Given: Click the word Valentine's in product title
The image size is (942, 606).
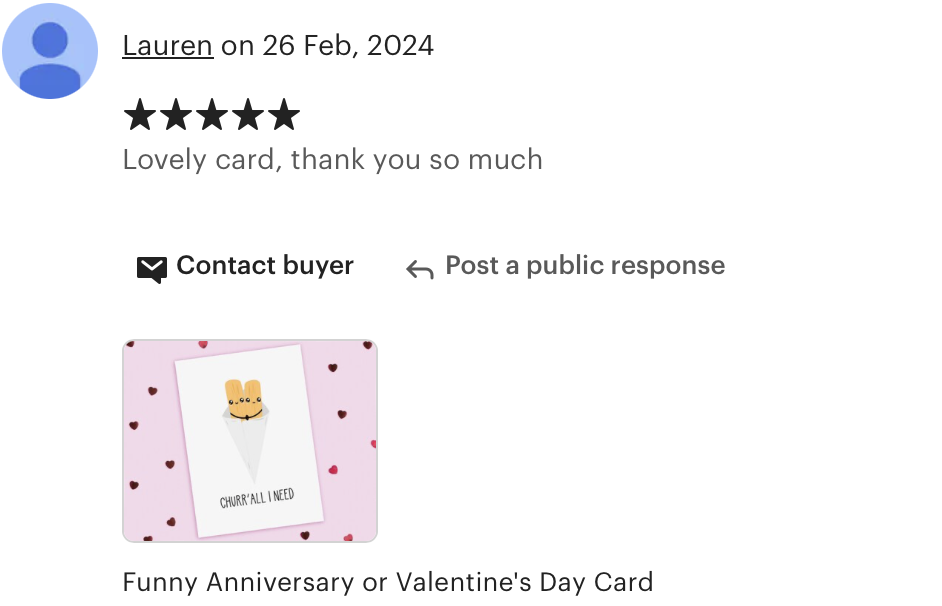Looking at the screenshot, I should click(464, 583).
